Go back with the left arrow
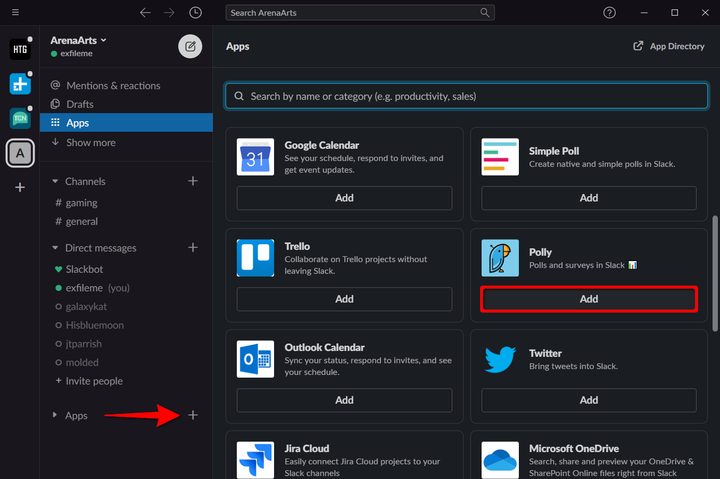The width and height of the screenshot is (720, 479). tap(145, 13)
